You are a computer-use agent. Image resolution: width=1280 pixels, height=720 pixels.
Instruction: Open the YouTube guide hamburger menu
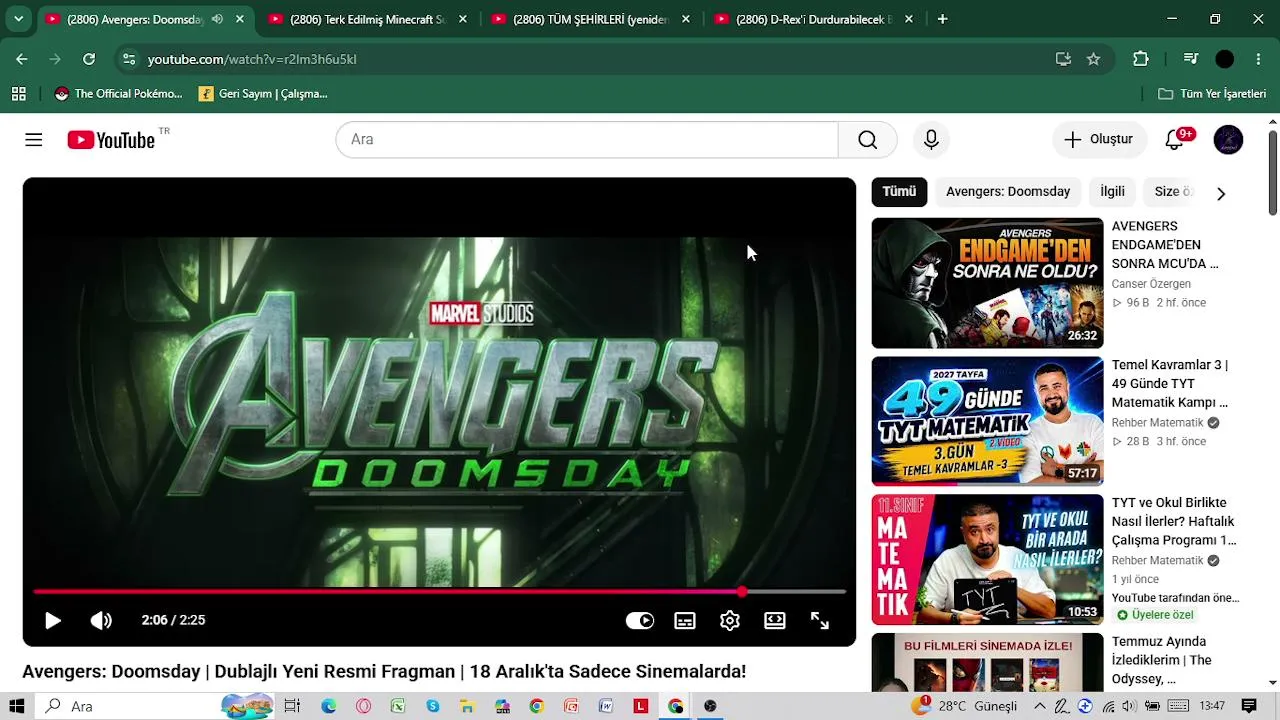(34, 140)
